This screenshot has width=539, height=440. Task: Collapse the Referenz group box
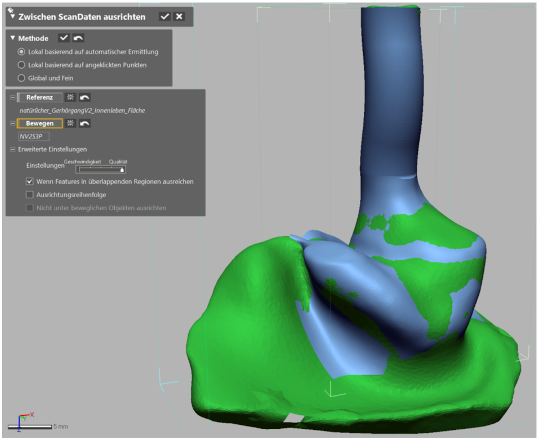[x=12, y=97]
